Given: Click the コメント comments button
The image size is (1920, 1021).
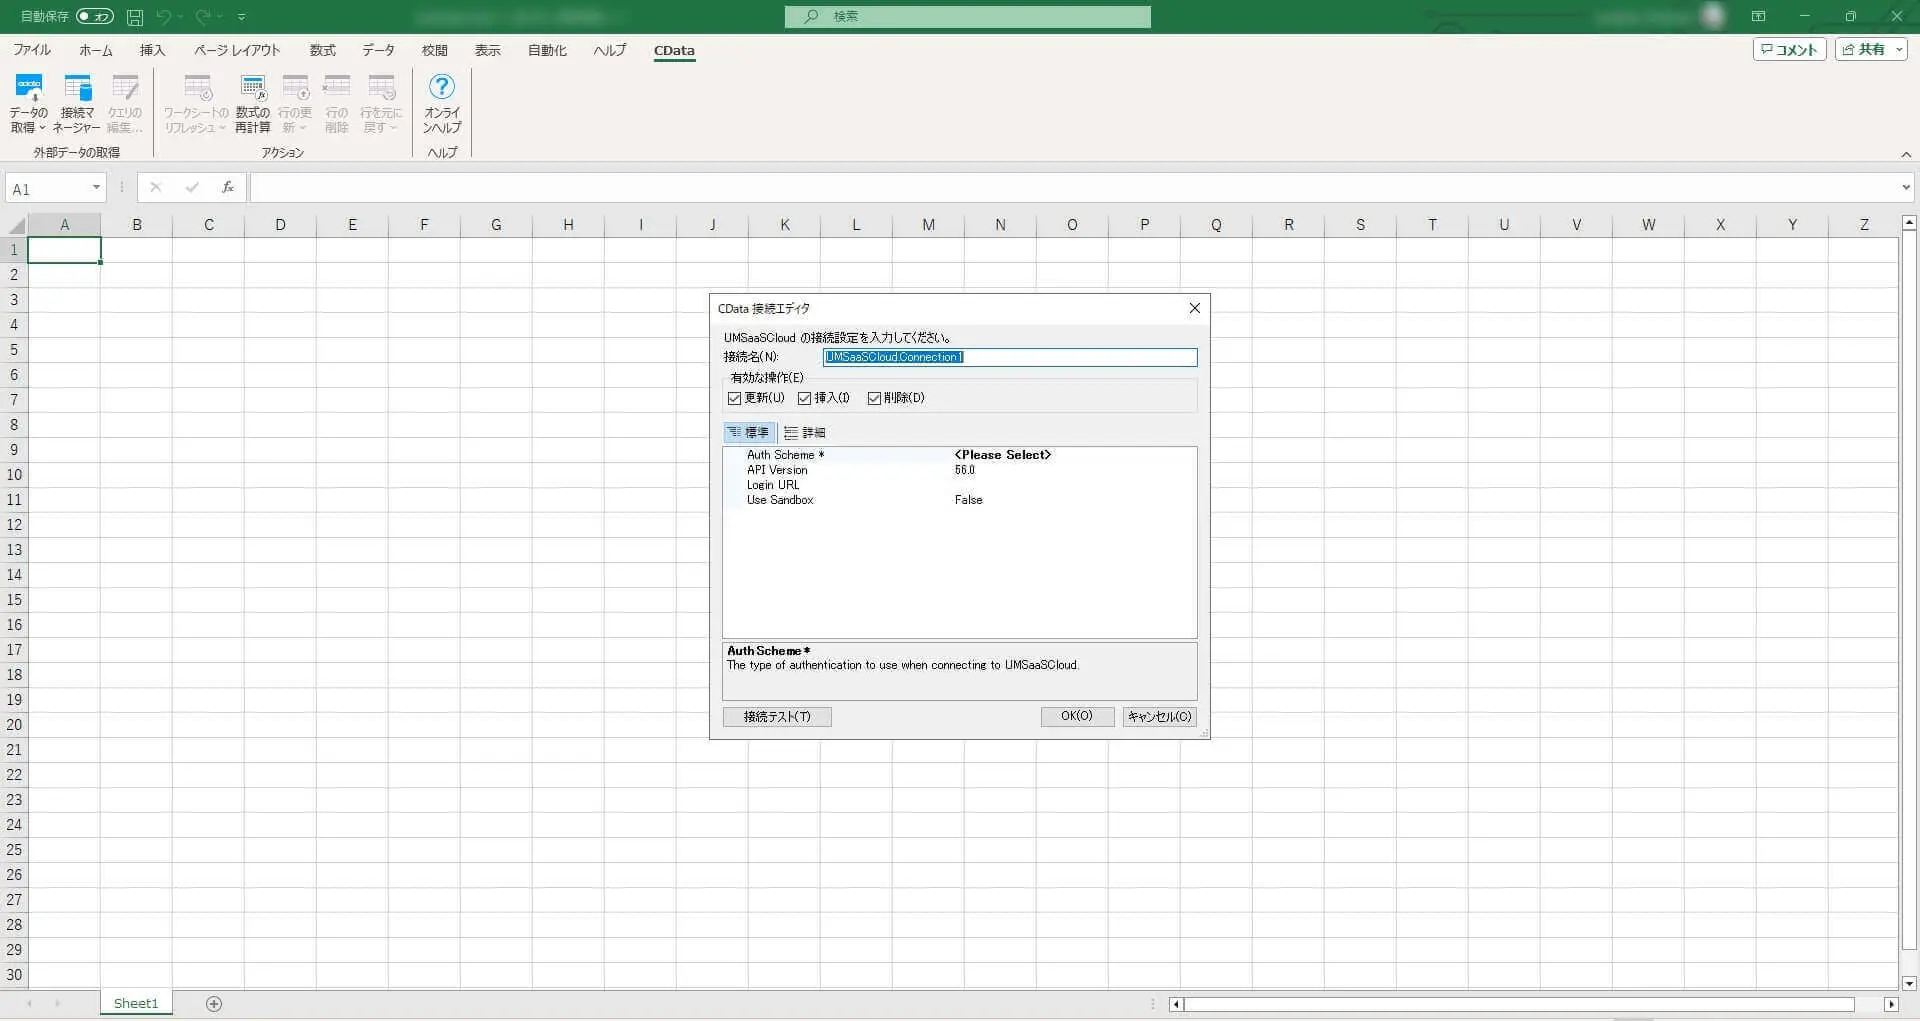Looking at the screenshot, I should tap(1789, 50).
